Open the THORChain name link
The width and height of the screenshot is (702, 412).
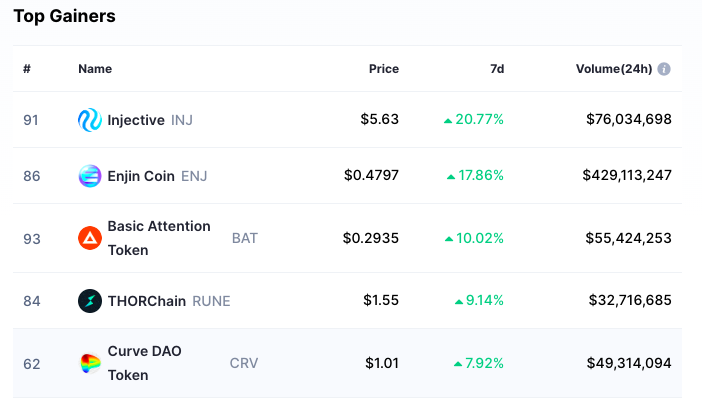click(147, 301)
